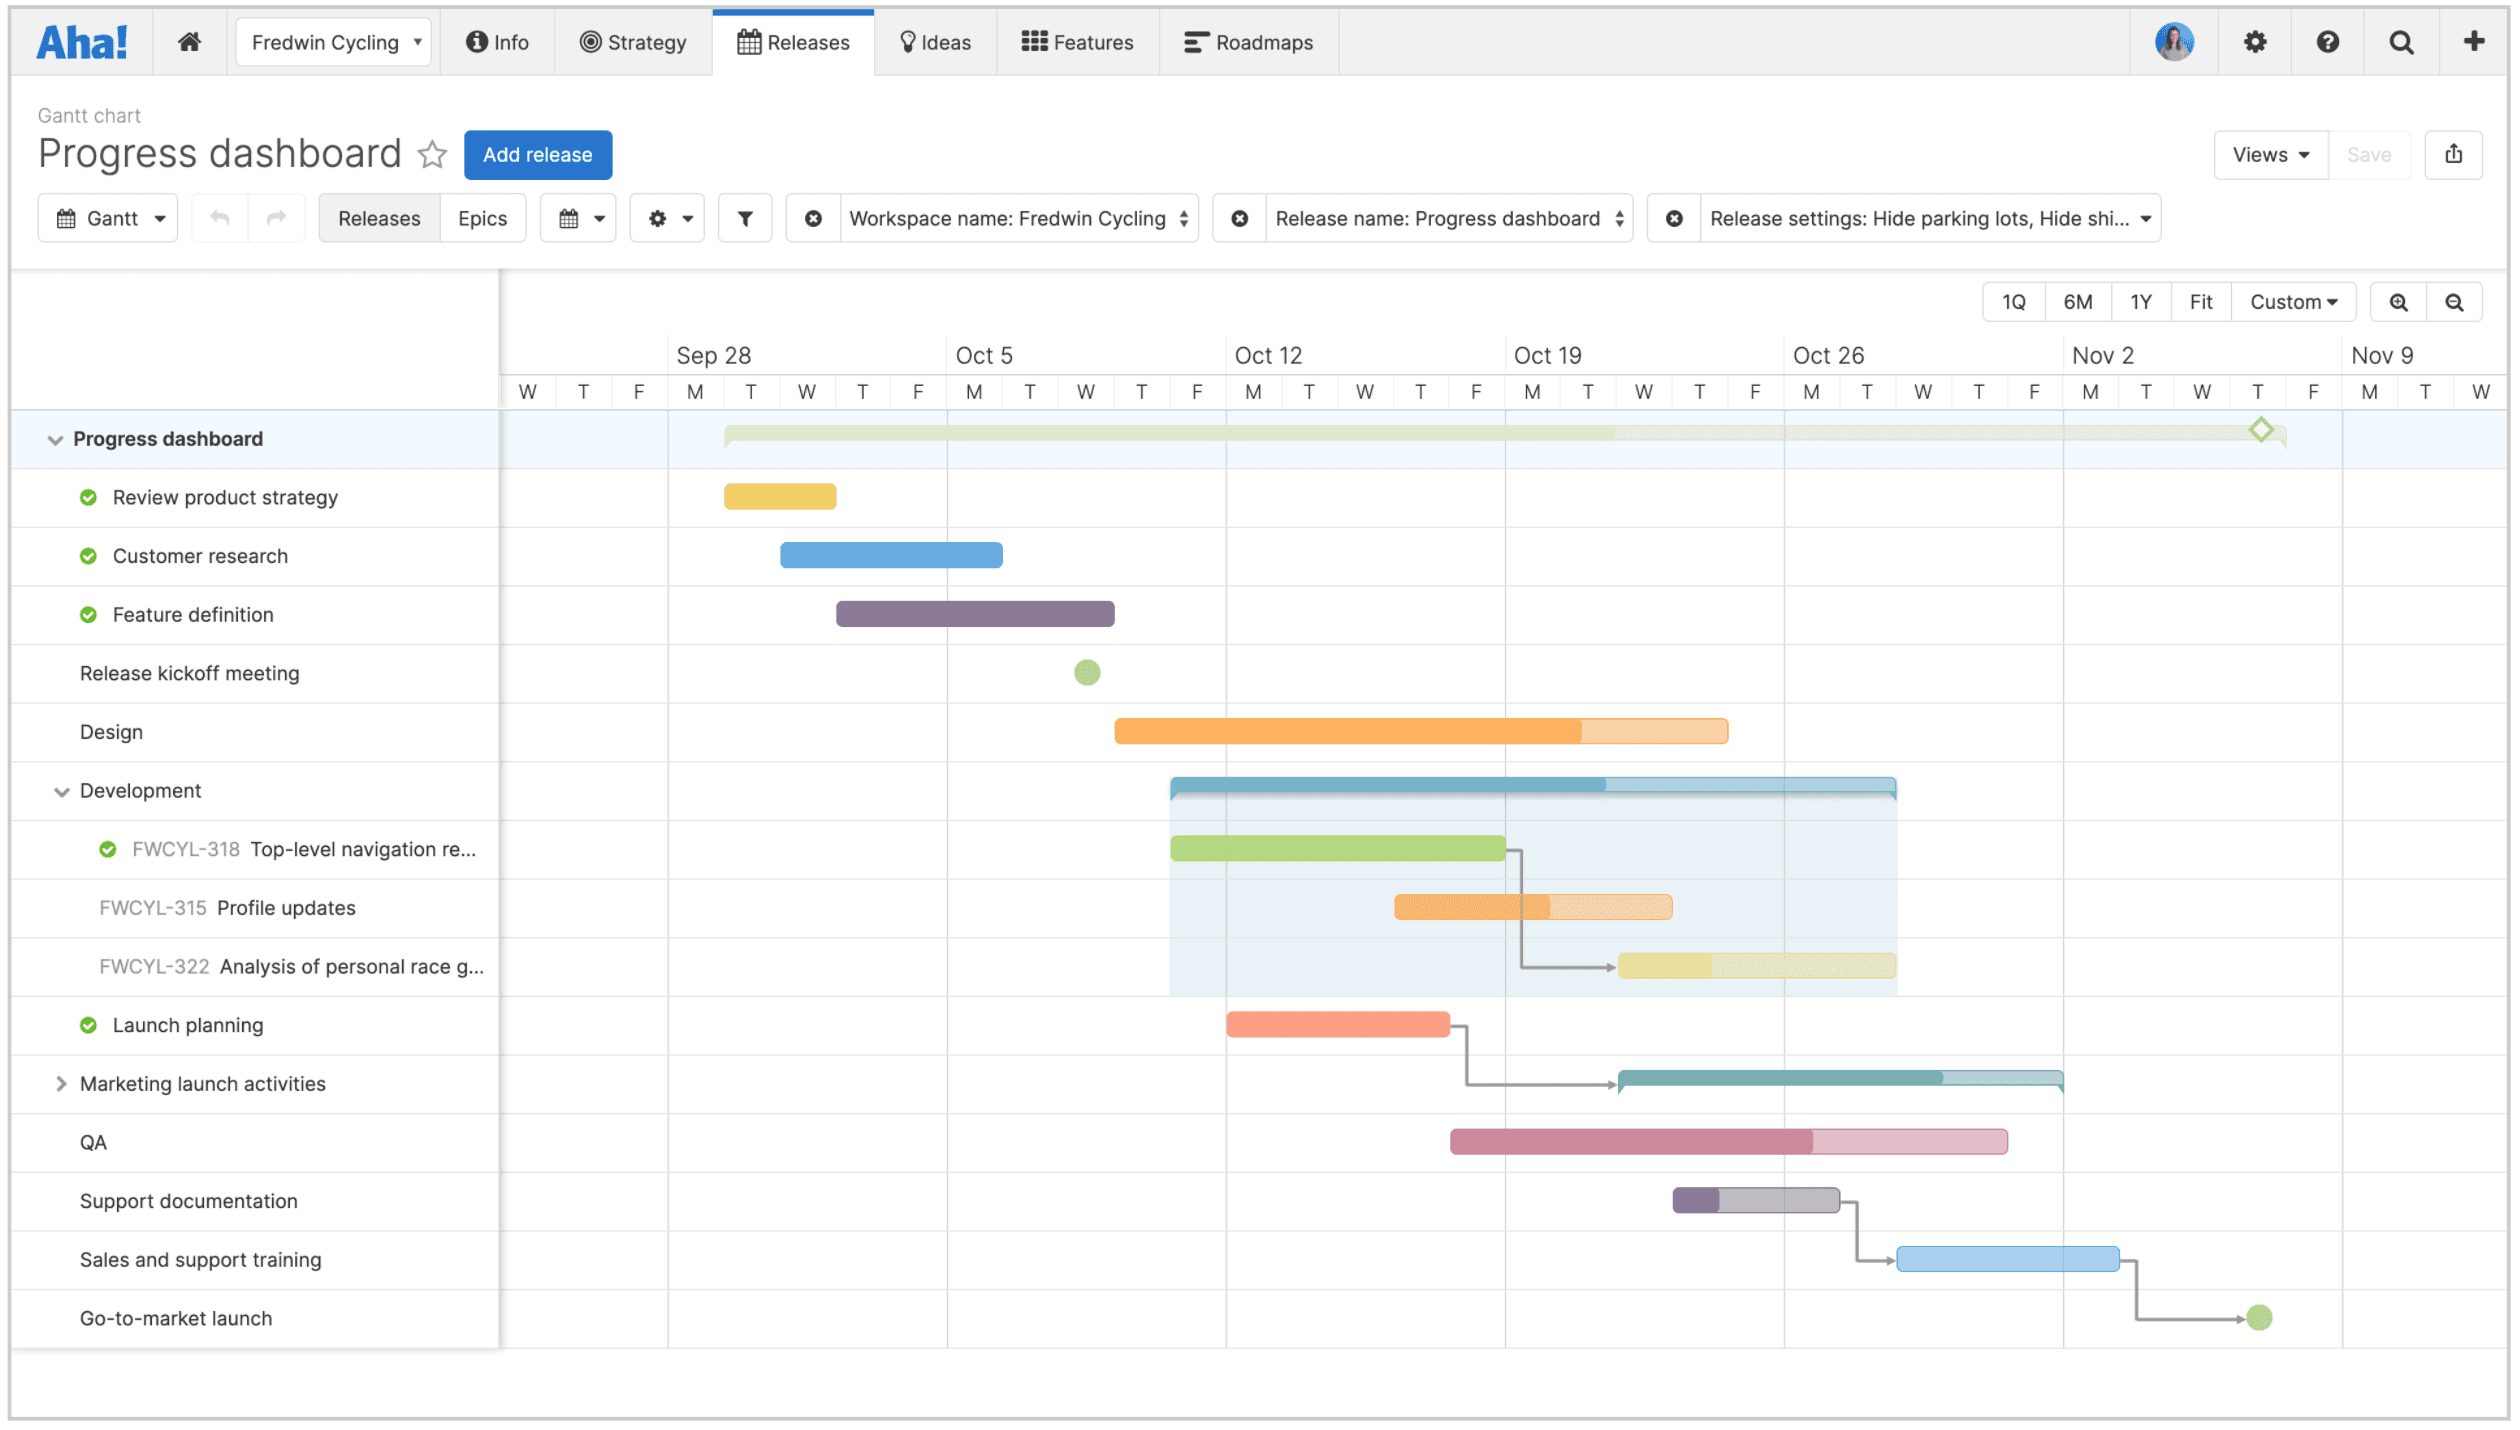Click the search magnifier in top bar
The width and height of the screenshot is (2520, 1430).
[2401, 42]
